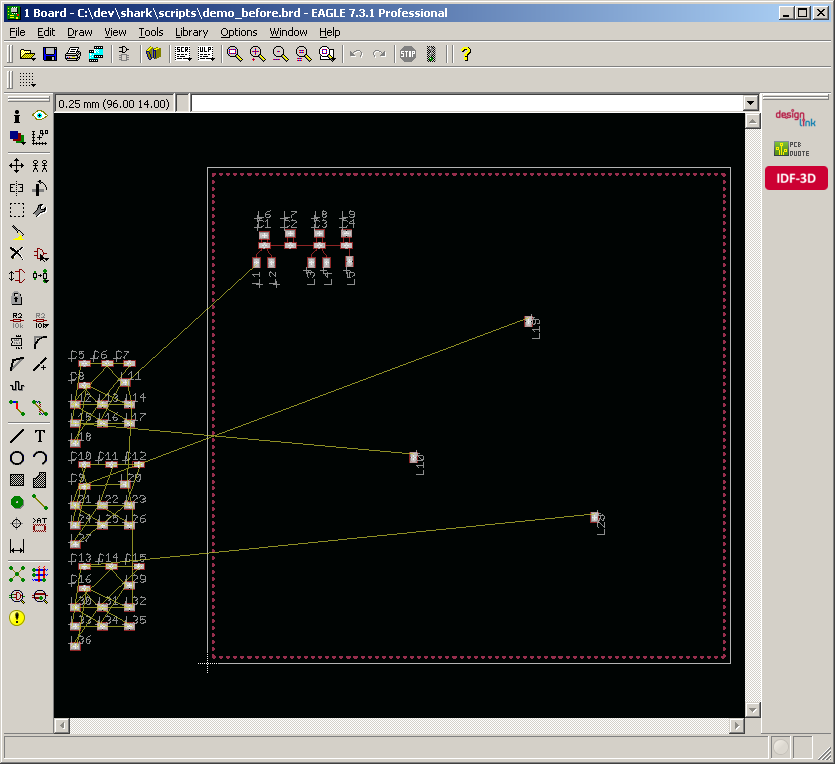835x764 pixels.
Task: Select the Polygon tool
Action: 40,480
